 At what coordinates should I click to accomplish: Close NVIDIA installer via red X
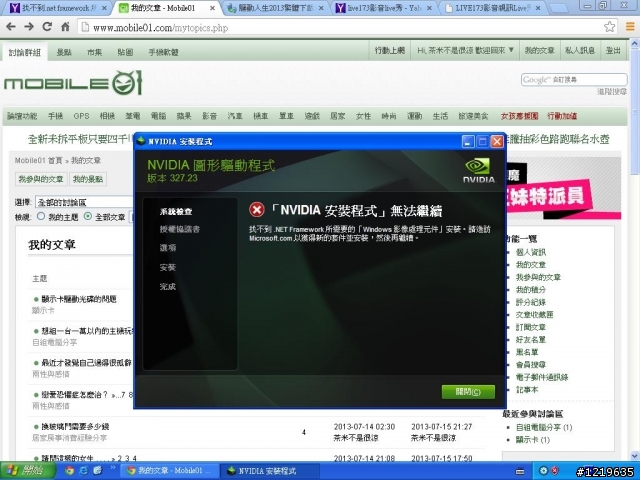click(x=497, y=142)
